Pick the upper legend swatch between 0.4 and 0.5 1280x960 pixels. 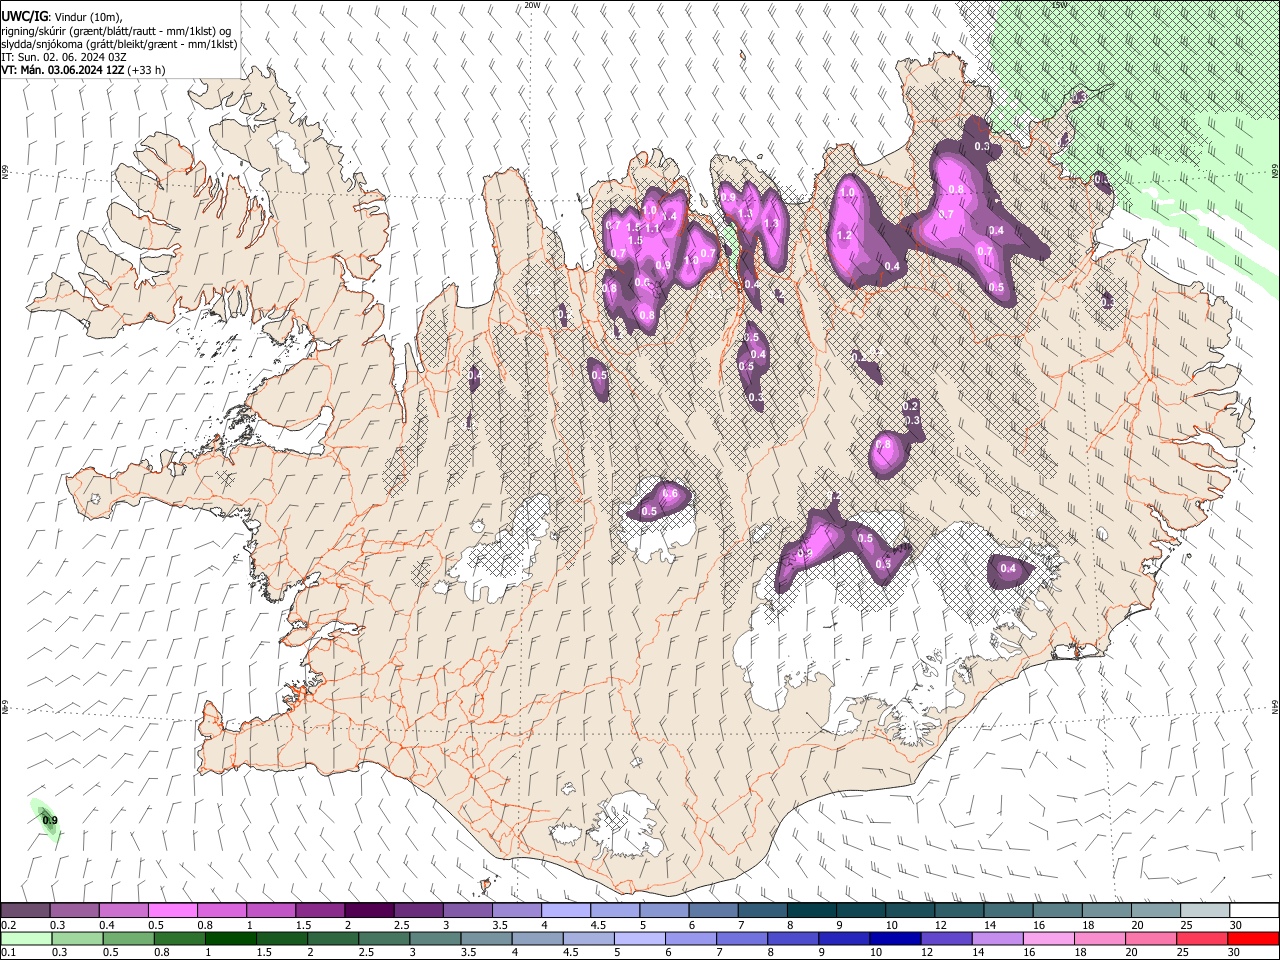pyautogui.click(x=123, y=910)
